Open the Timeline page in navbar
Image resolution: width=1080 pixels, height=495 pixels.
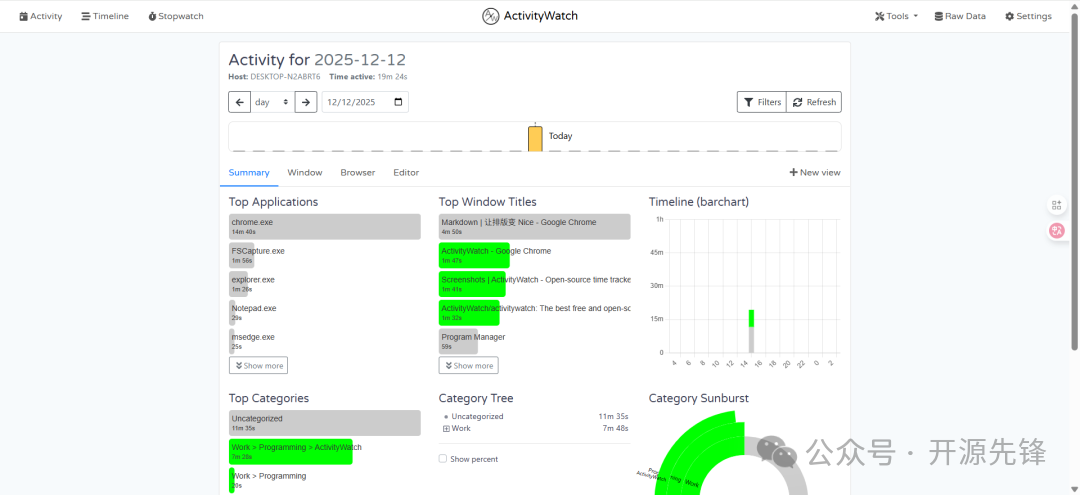(105, 16)
